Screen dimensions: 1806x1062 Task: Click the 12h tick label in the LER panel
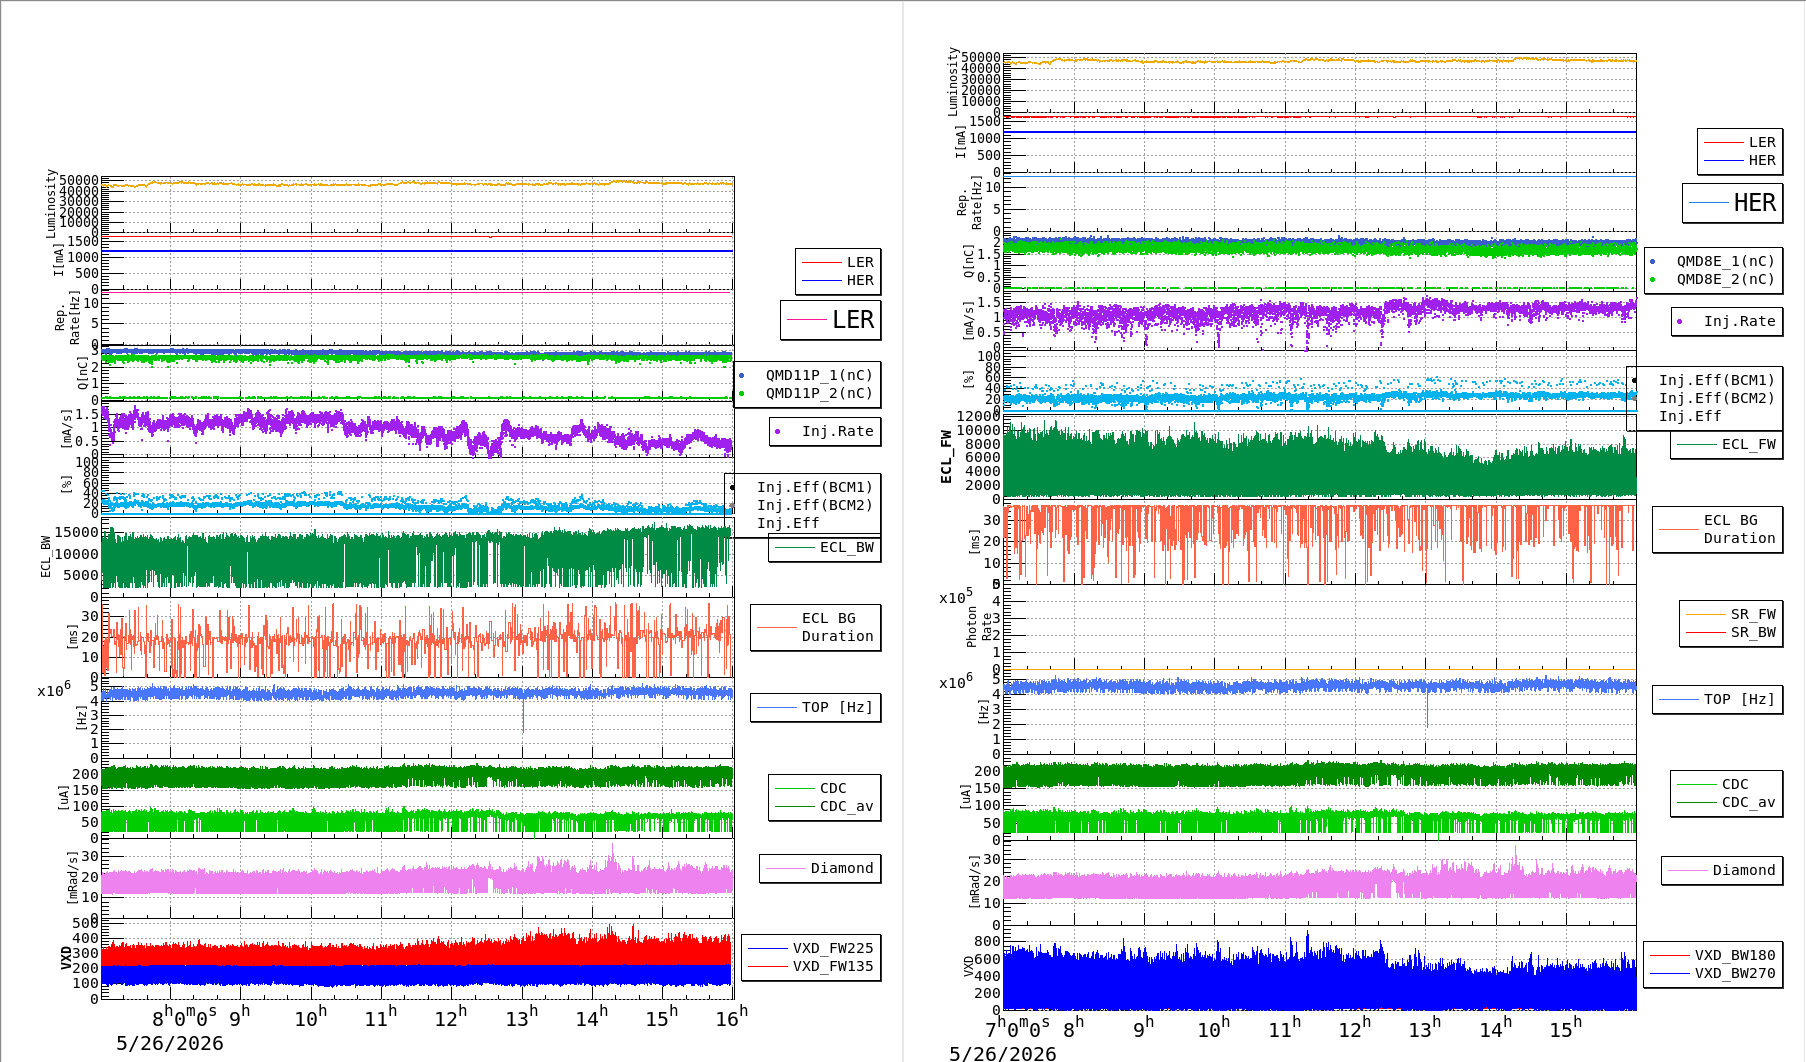(450, 1017)
